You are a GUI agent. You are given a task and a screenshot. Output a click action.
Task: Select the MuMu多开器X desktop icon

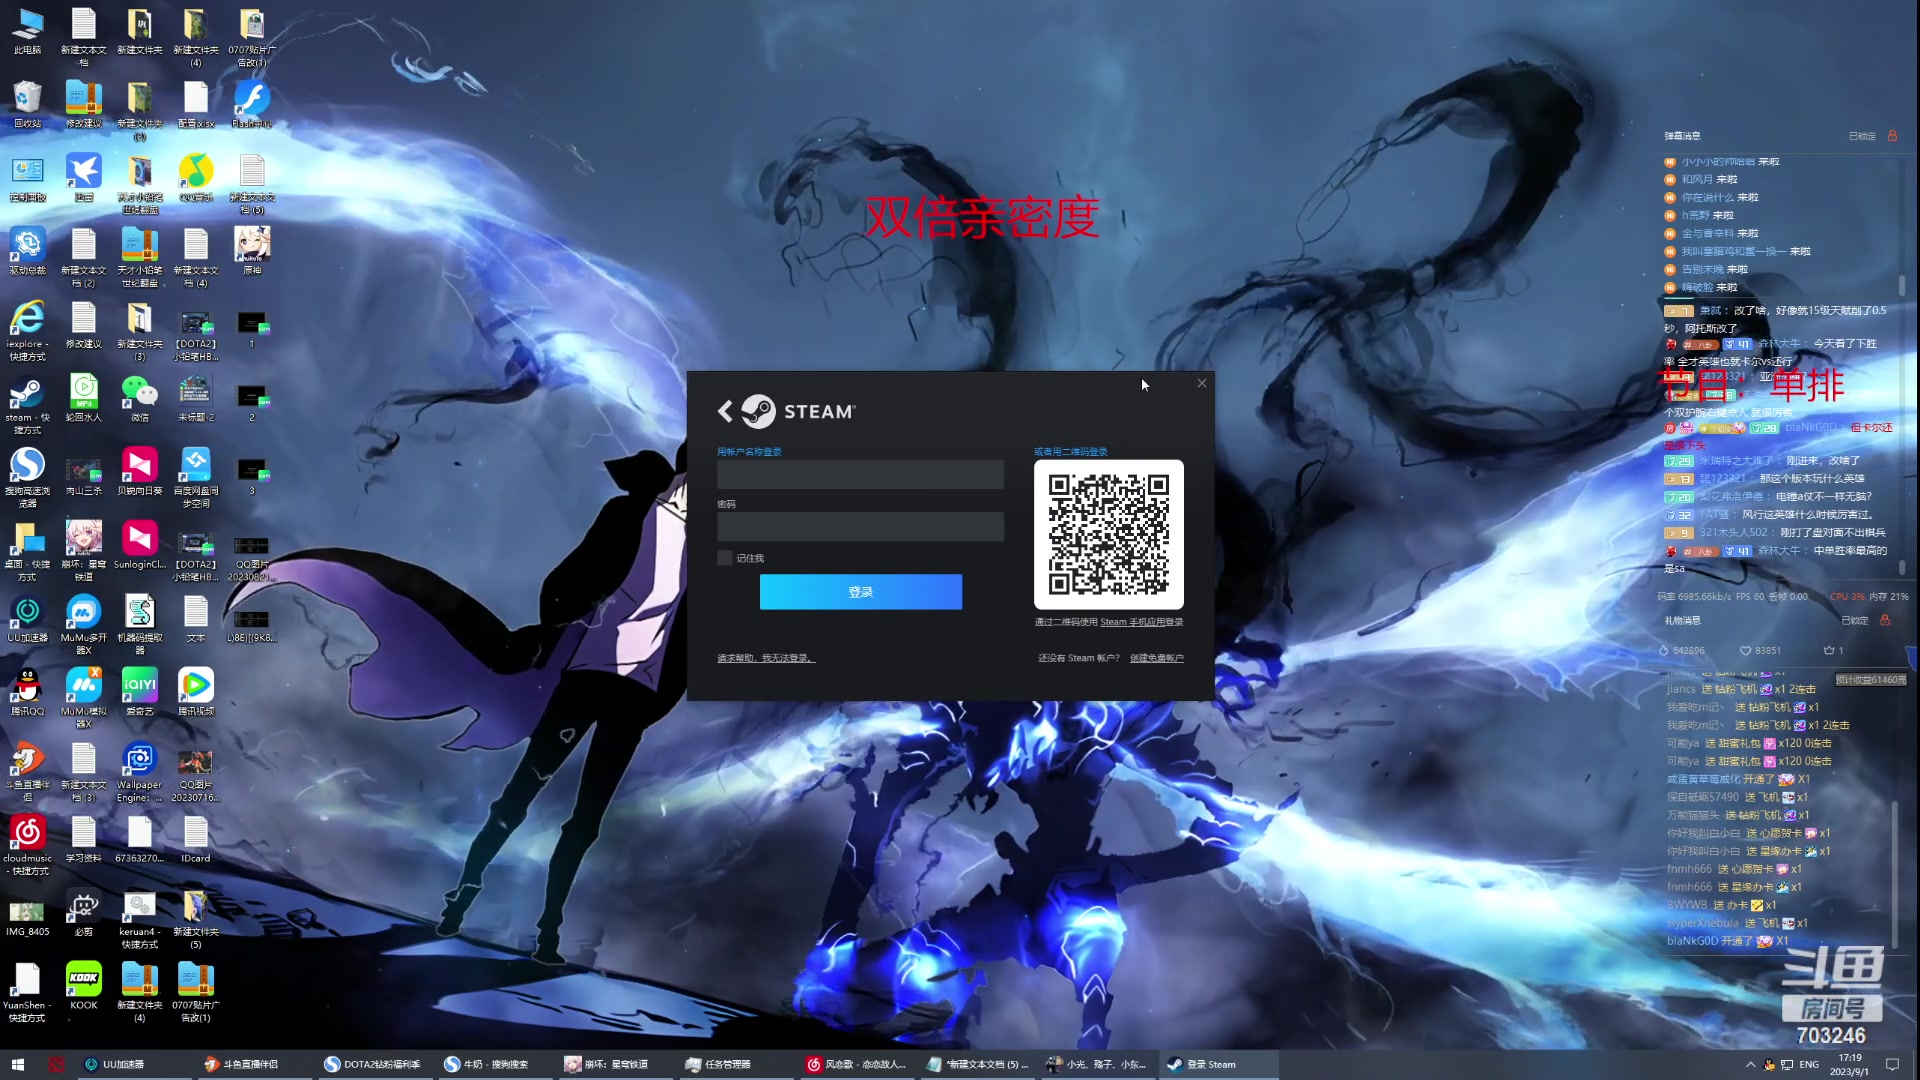(x=84, y=625)
